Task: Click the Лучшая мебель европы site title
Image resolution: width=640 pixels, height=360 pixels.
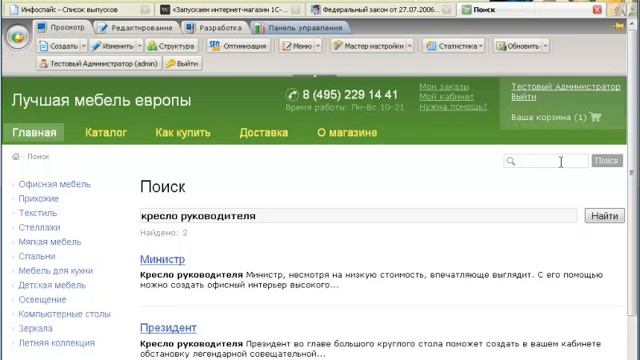Action: [x=101, y=100]
